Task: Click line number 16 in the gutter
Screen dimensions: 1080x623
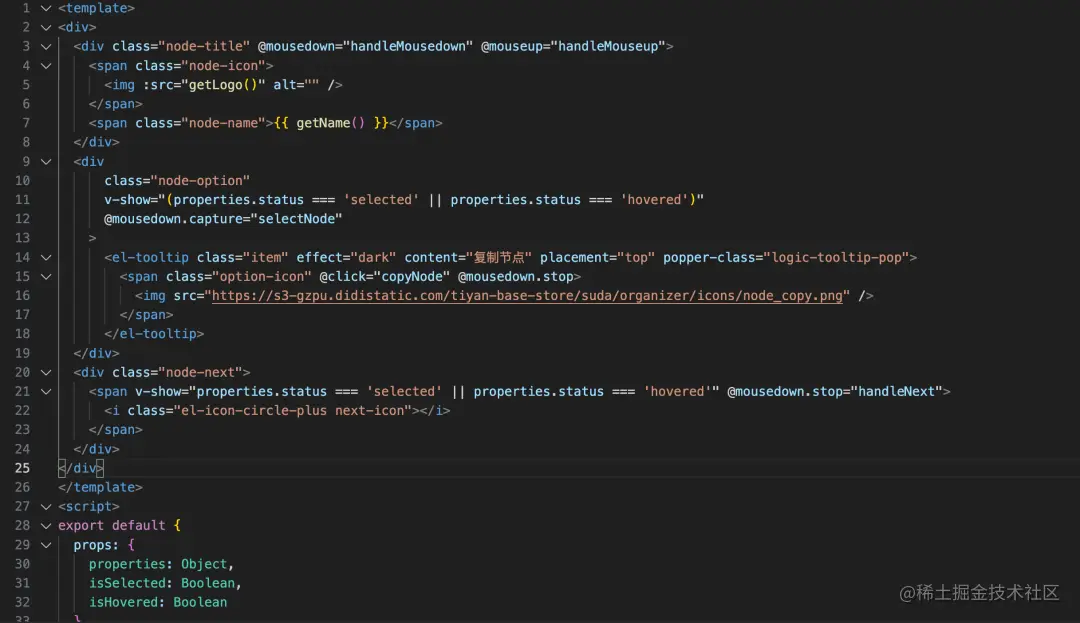Action: click(22, 296)
